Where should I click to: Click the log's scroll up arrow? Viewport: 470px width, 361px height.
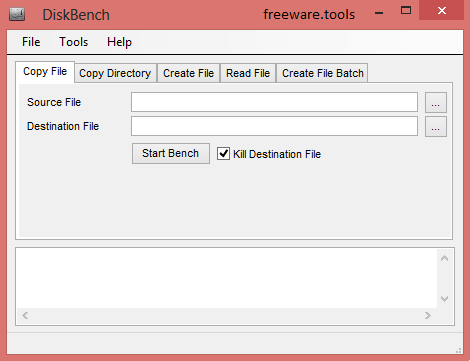pos(444,258)
